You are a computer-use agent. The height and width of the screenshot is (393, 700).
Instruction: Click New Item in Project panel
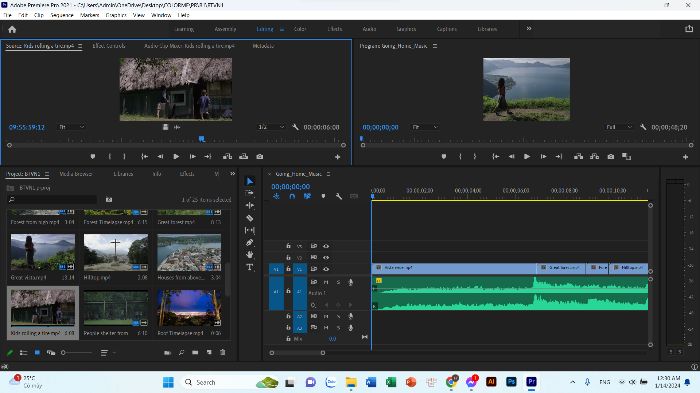point(209,353)
